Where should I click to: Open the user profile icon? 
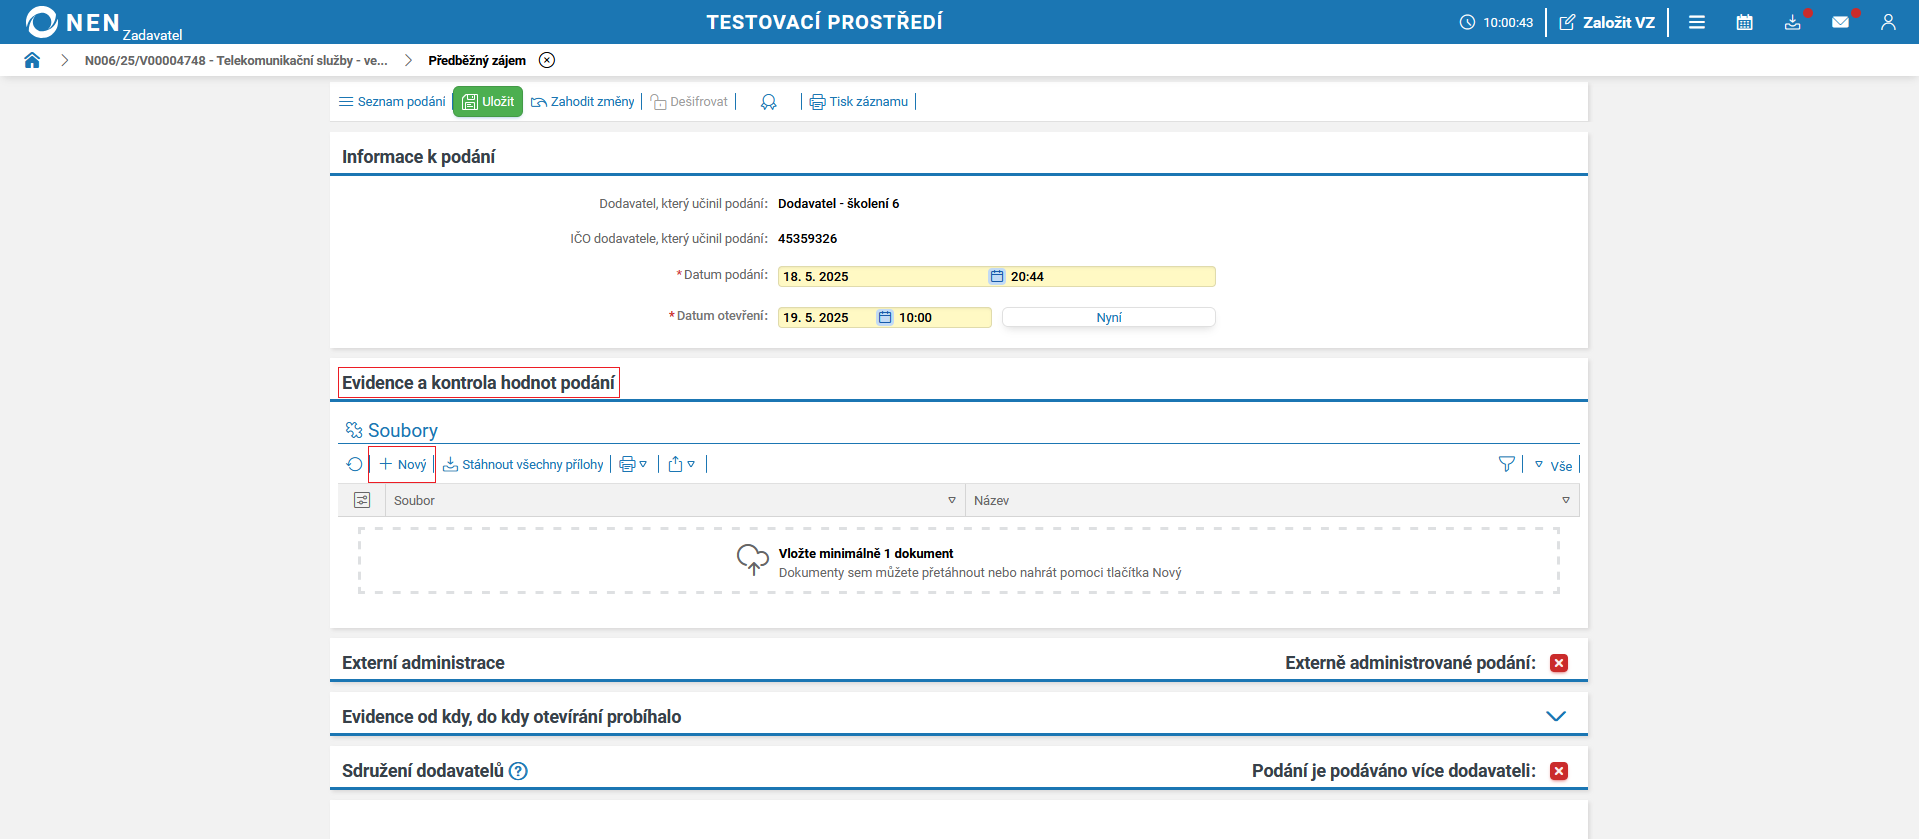[1888, 22]
